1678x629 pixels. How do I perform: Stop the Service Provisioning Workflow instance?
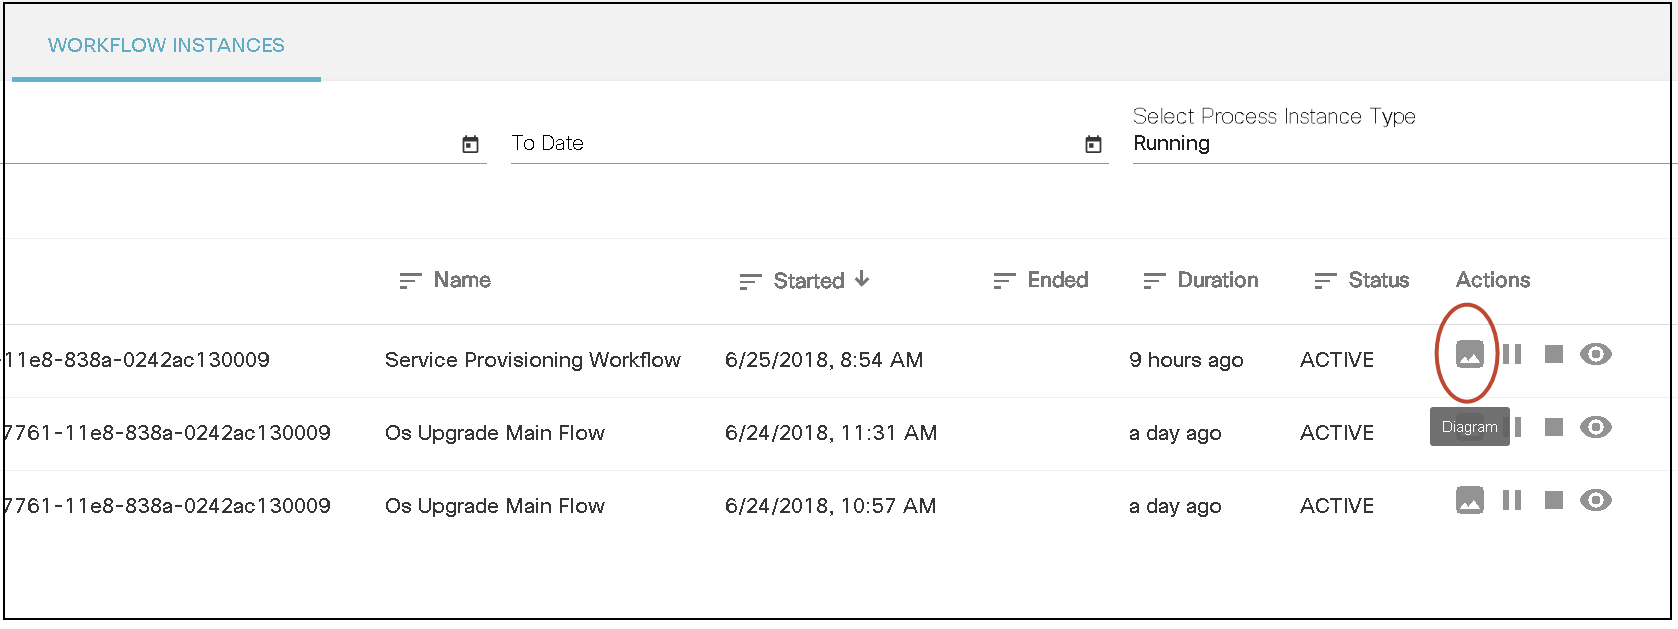click(x=1553, y=355)
